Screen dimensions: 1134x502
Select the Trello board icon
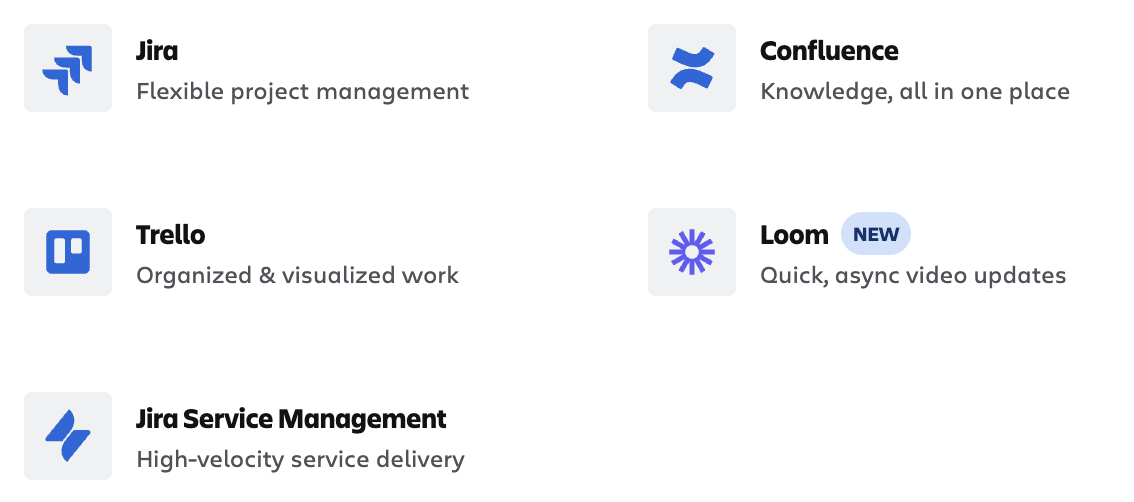[x=68, y=252]
